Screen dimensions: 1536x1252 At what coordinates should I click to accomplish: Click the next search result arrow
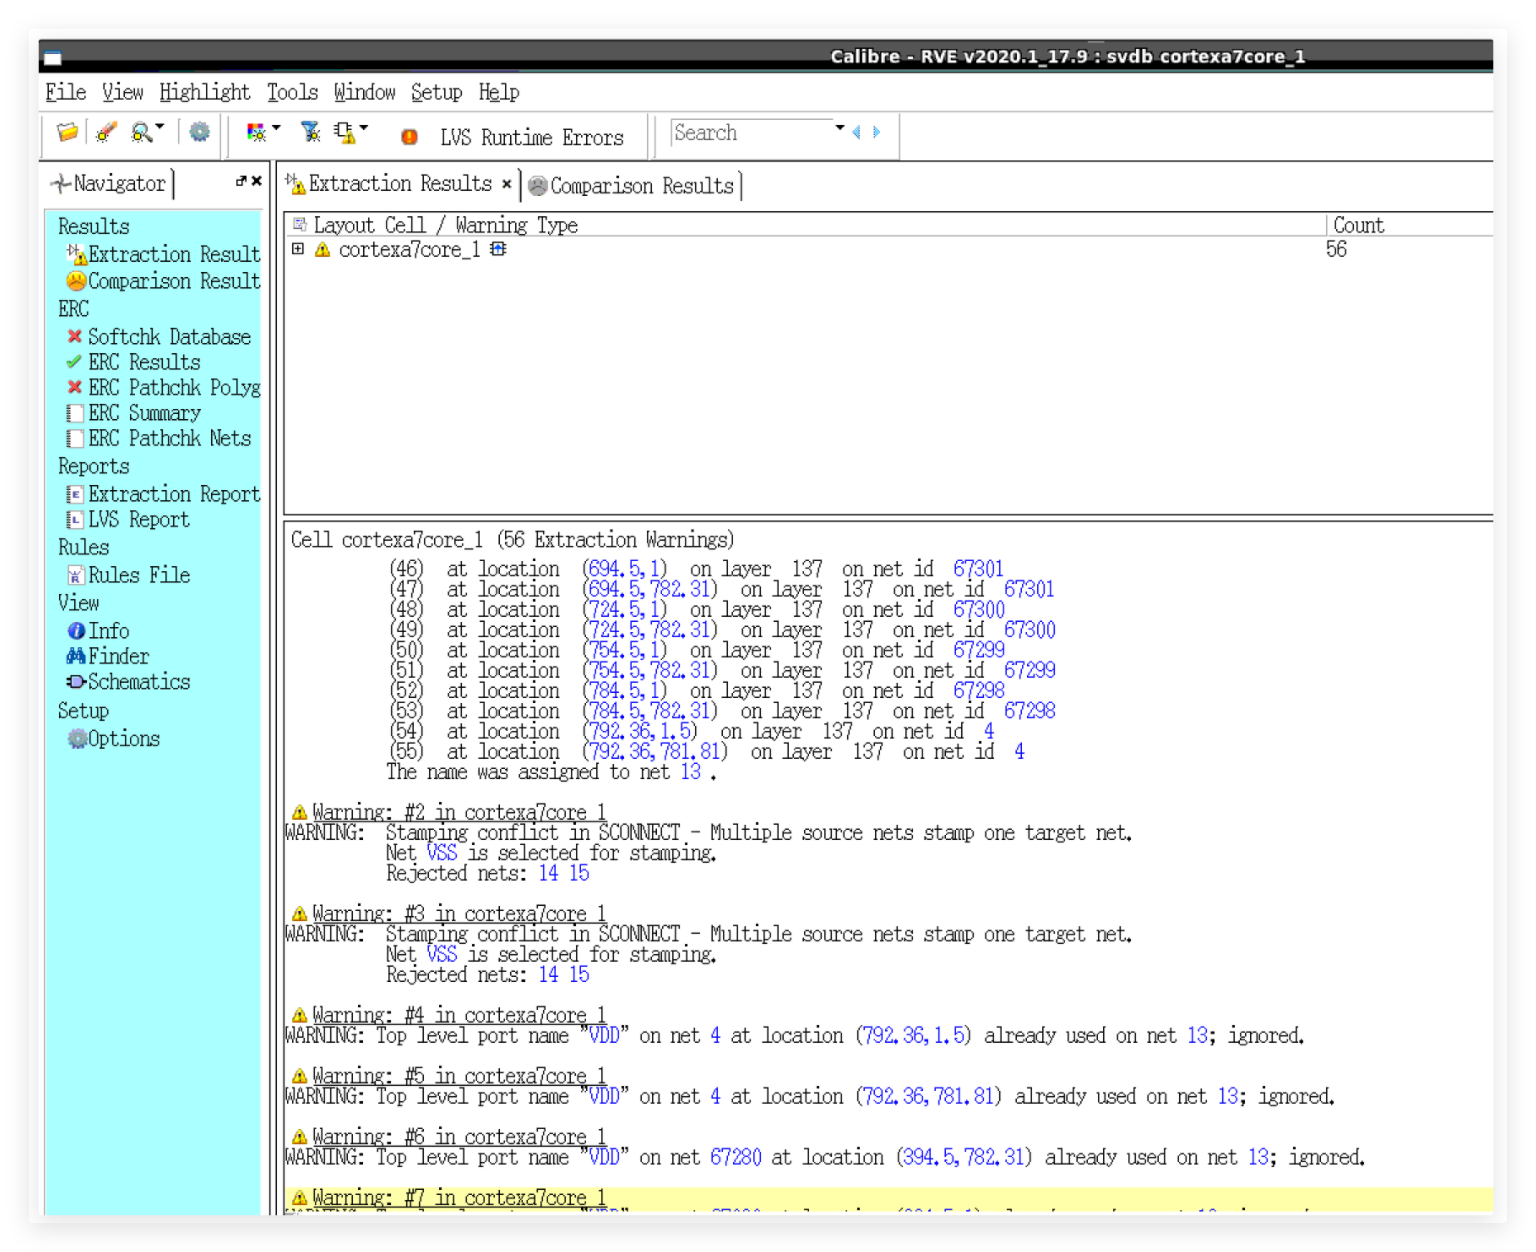point(876,132)
